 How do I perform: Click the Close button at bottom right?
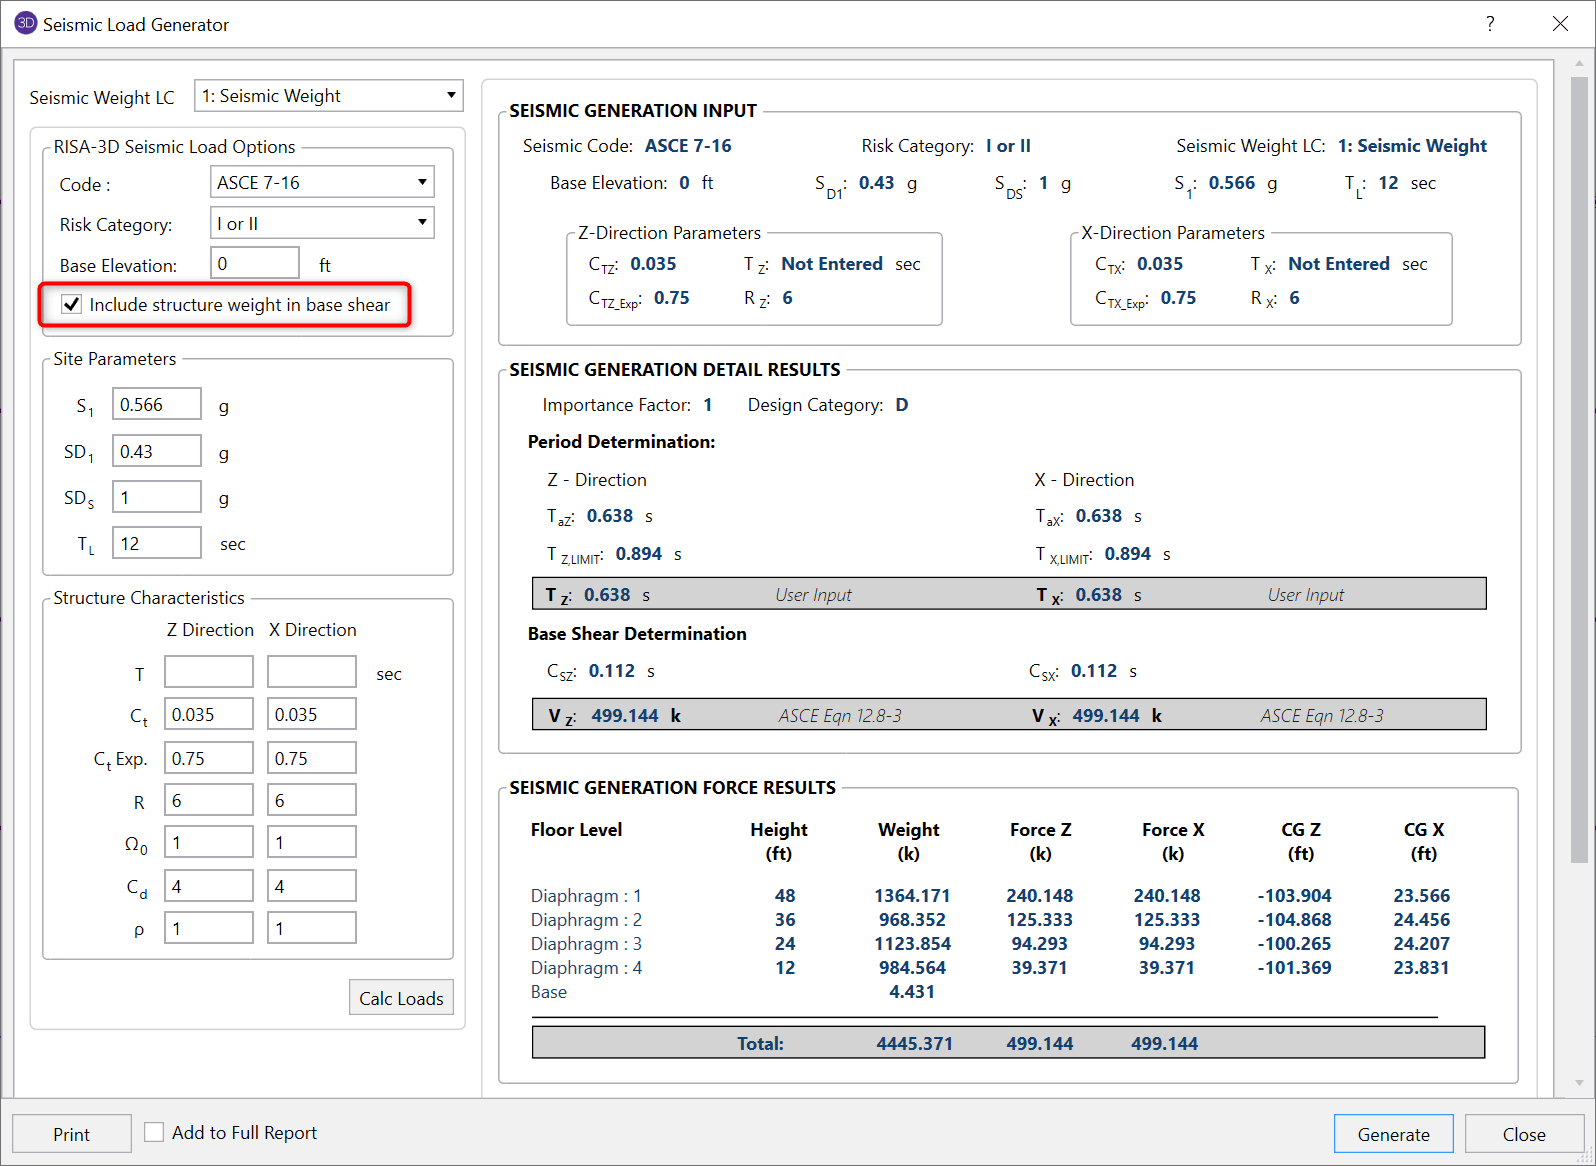(x=1523, y=1134)
